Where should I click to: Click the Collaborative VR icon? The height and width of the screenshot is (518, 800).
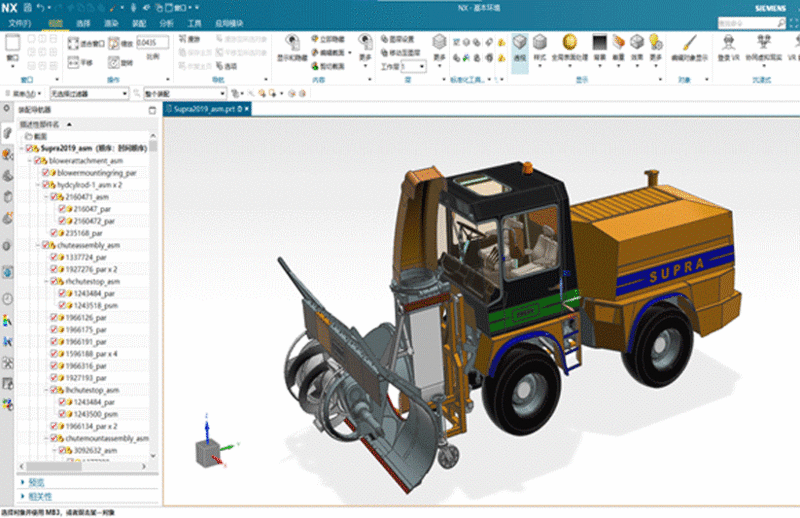[763, 42]
